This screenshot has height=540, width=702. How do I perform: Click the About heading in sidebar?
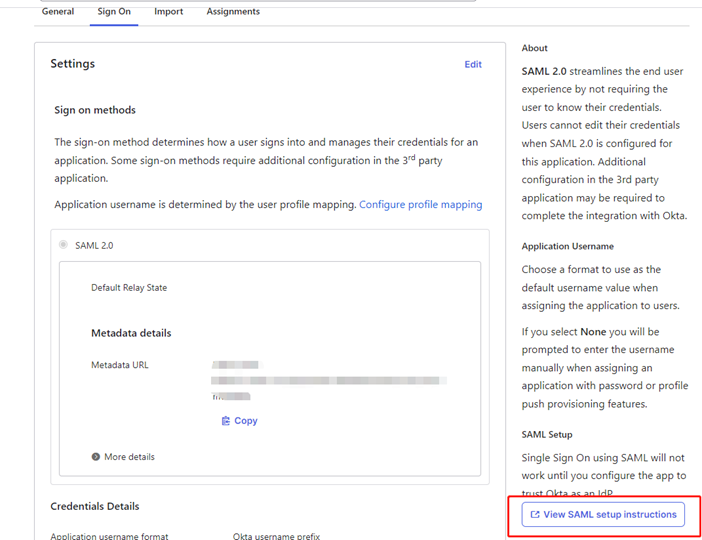point(535,48)
